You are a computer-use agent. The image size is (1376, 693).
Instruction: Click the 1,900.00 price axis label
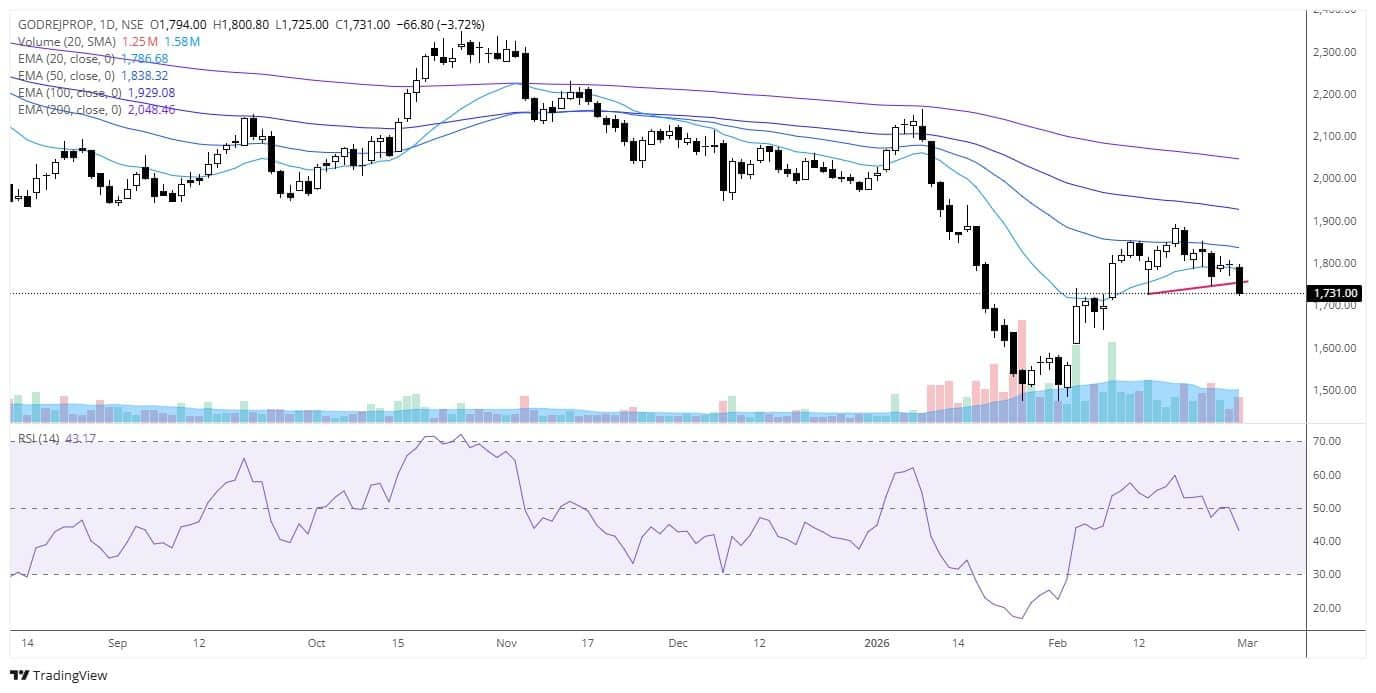pos(1336,221)
